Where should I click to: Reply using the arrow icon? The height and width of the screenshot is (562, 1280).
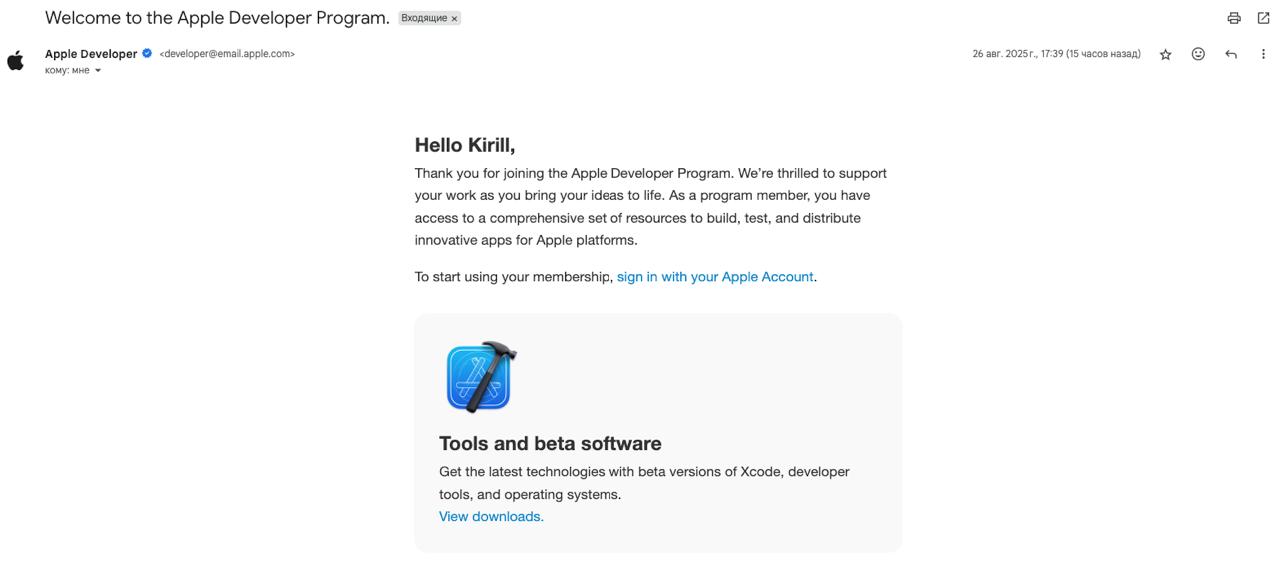pos(1231,54)
